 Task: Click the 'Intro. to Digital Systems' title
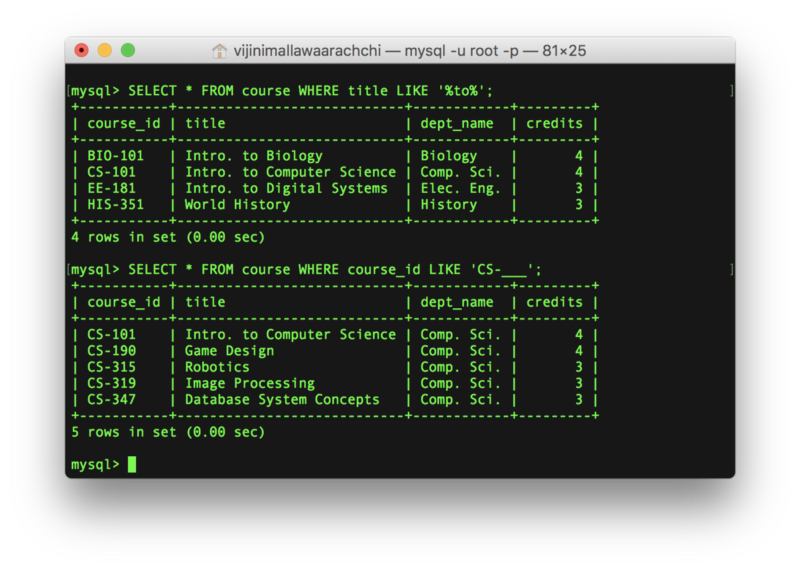tap(286, 188)
